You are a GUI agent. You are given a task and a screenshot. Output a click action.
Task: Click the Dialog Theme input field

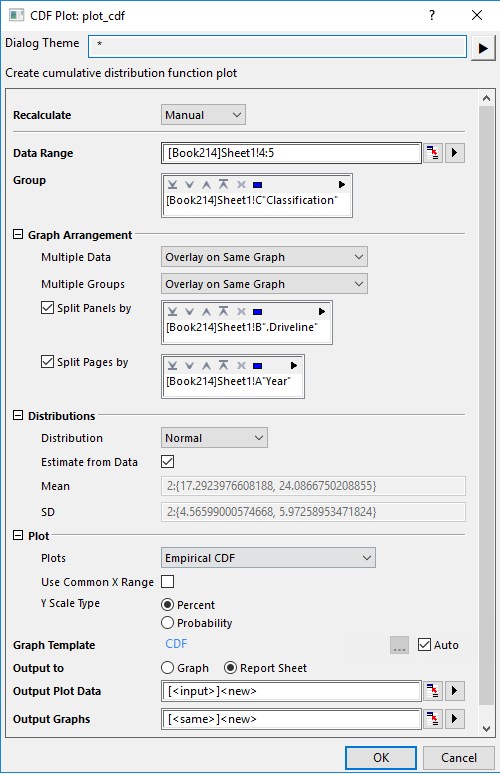277,46
